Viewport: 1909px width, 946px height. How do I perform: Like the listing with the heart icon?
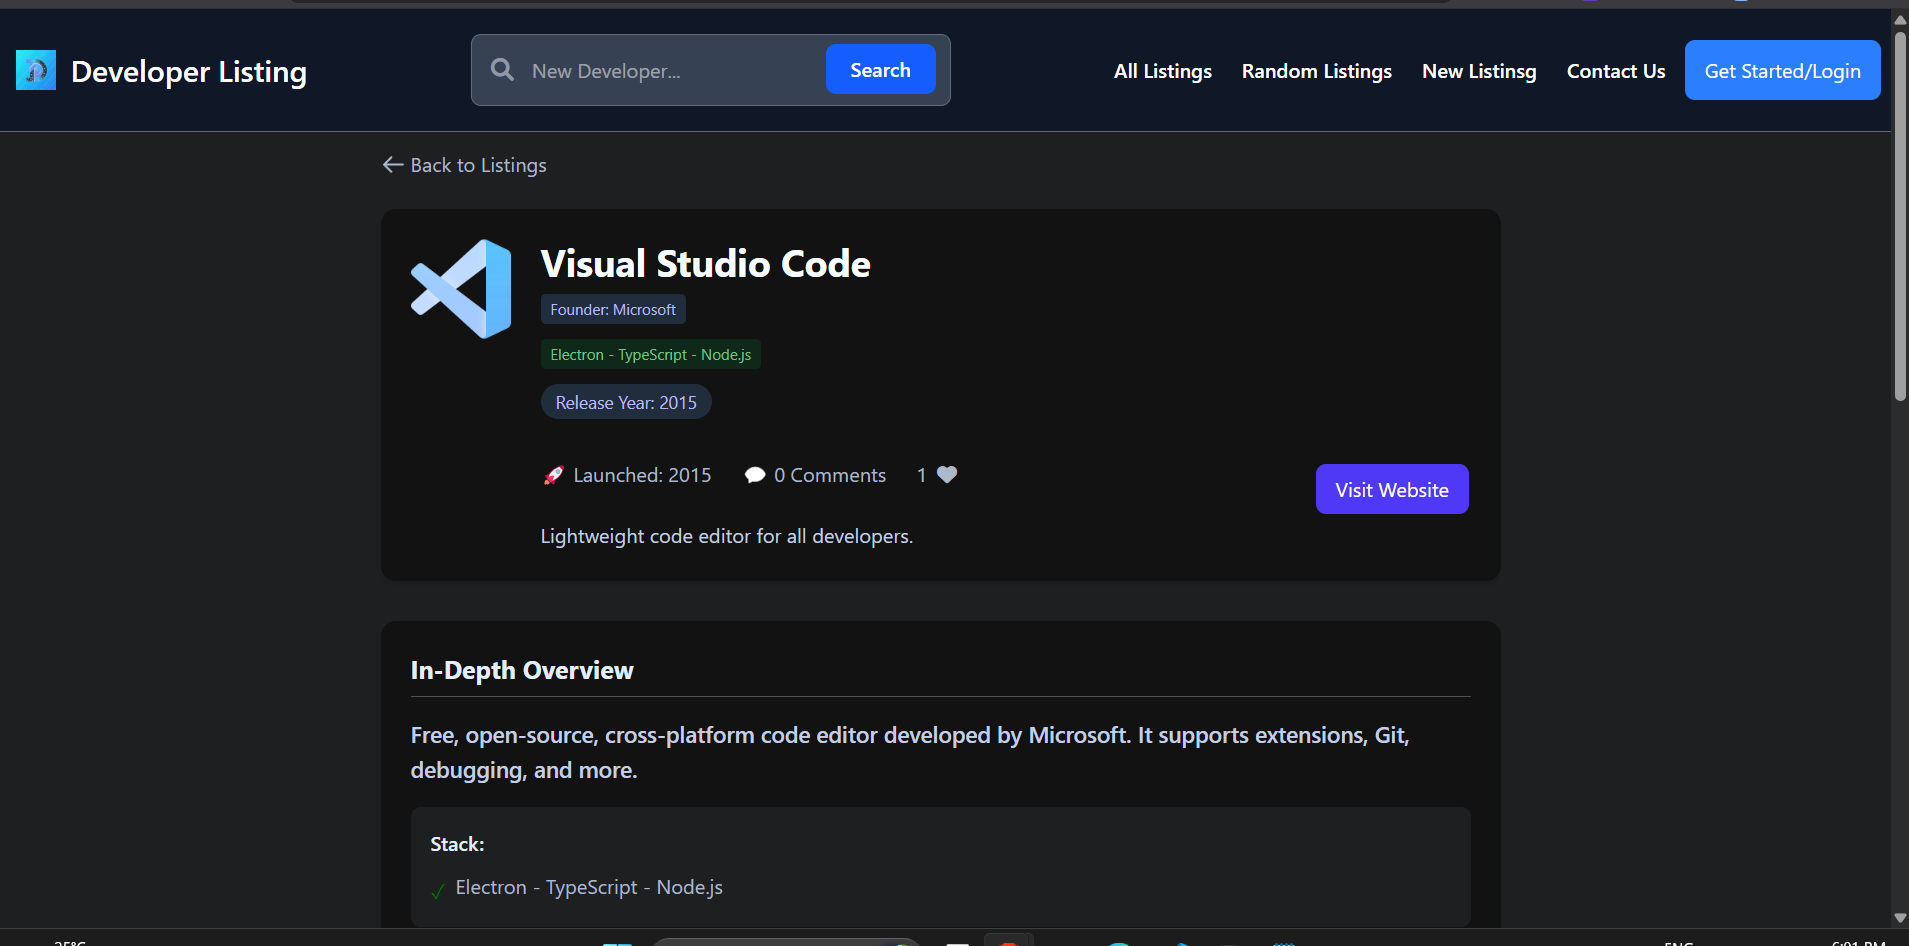[x=947, y=475]
